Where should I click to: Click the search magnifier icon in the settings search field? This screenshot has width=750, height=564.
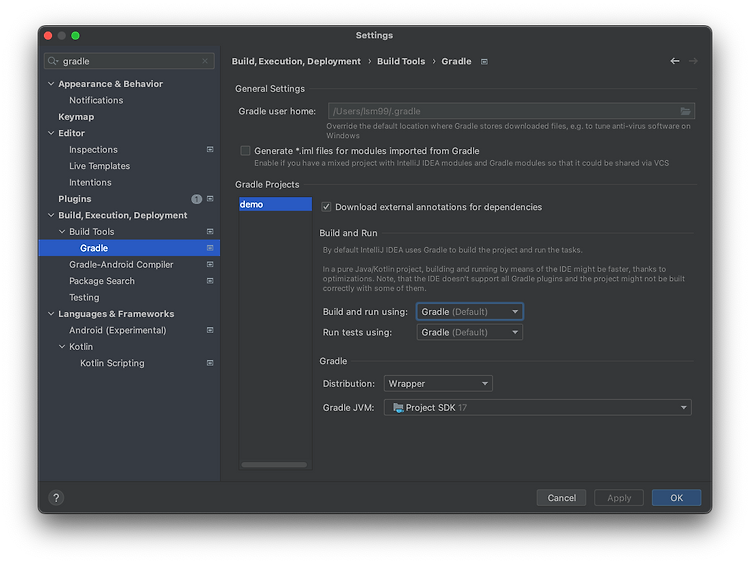[x=53, y=61]
